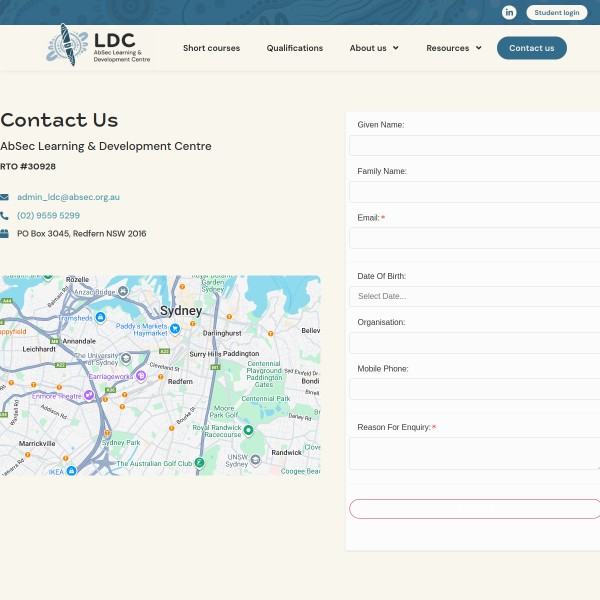Open the Short courses menu item
The height and width of the screenshot is (600, 600).
coord(211,48)
